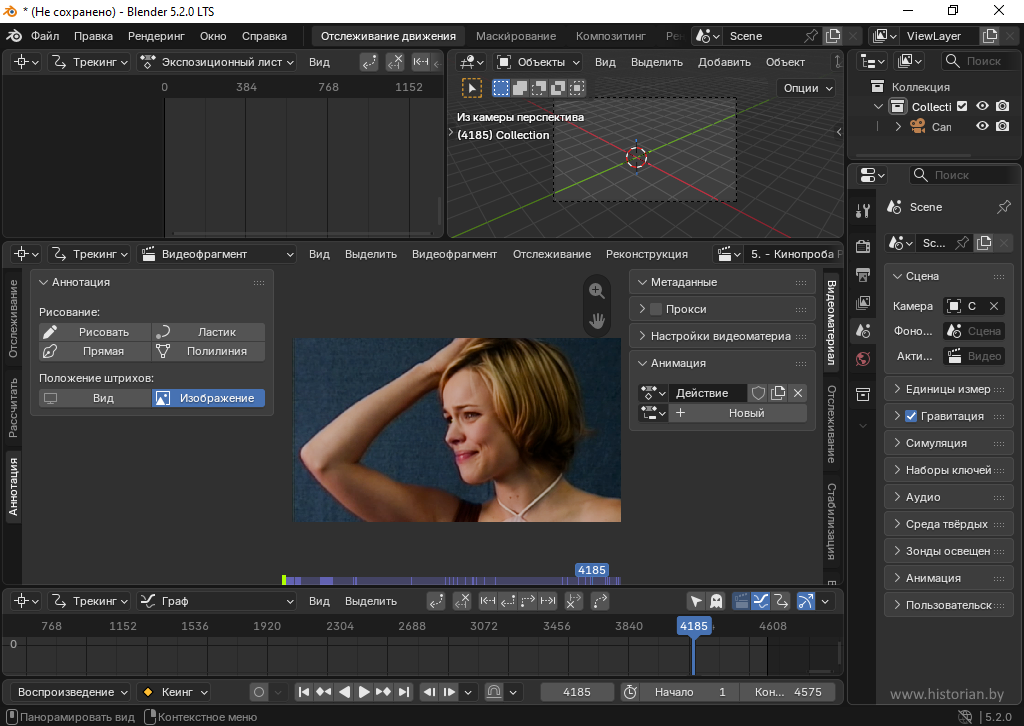Set stroke placement to Вид
The width and height of the screenshot is (1024, 726).
[x=95, y=398]
